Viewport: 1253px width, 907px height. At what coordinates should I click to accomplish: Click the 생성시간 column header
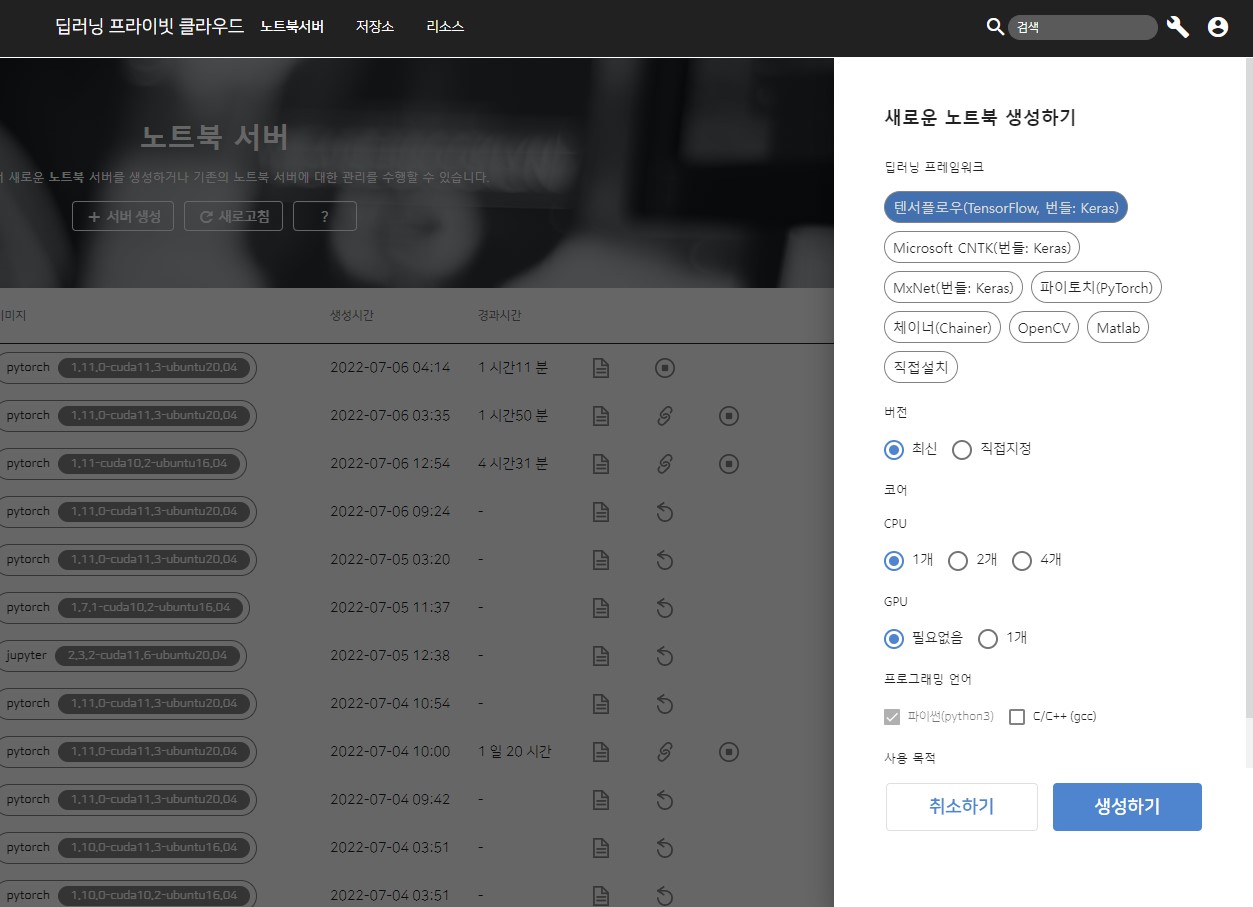[351, 316]
